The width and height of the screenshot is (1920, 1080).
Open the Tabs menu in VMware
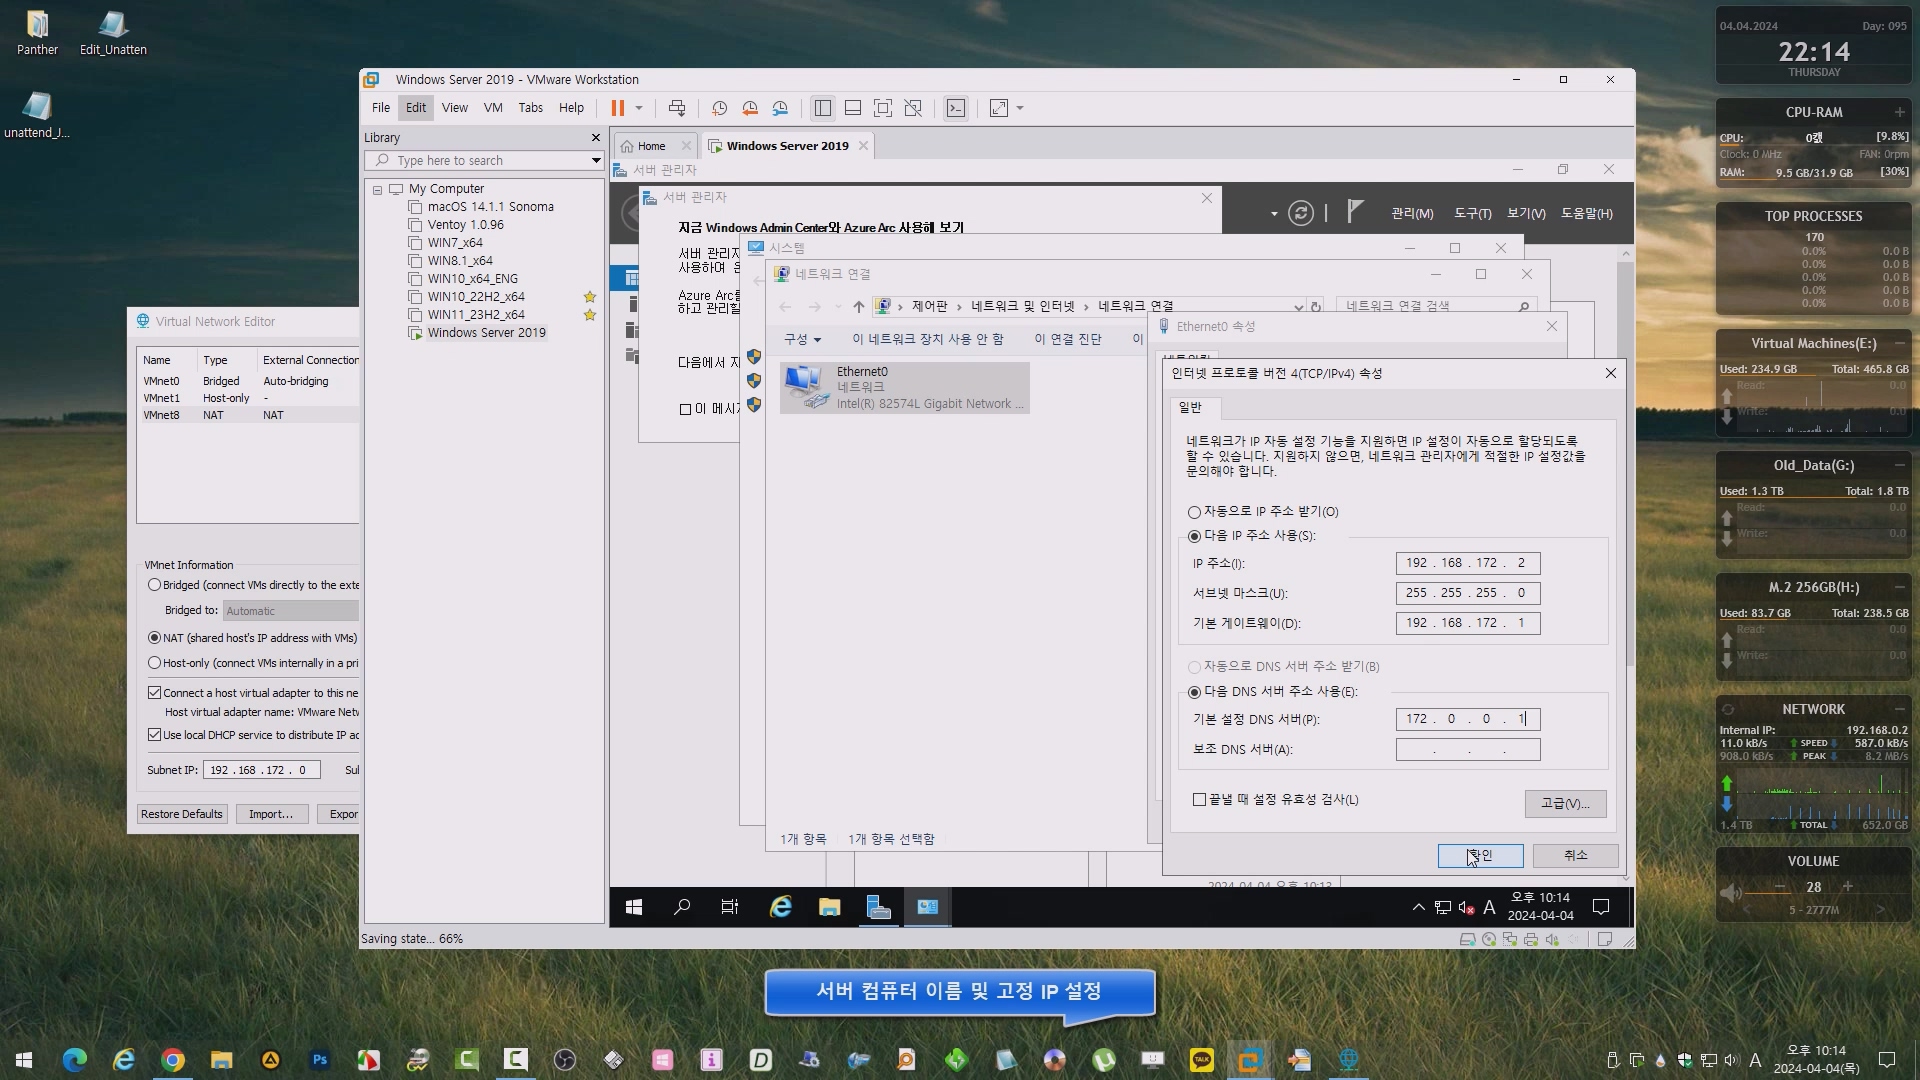click(530, 108)
